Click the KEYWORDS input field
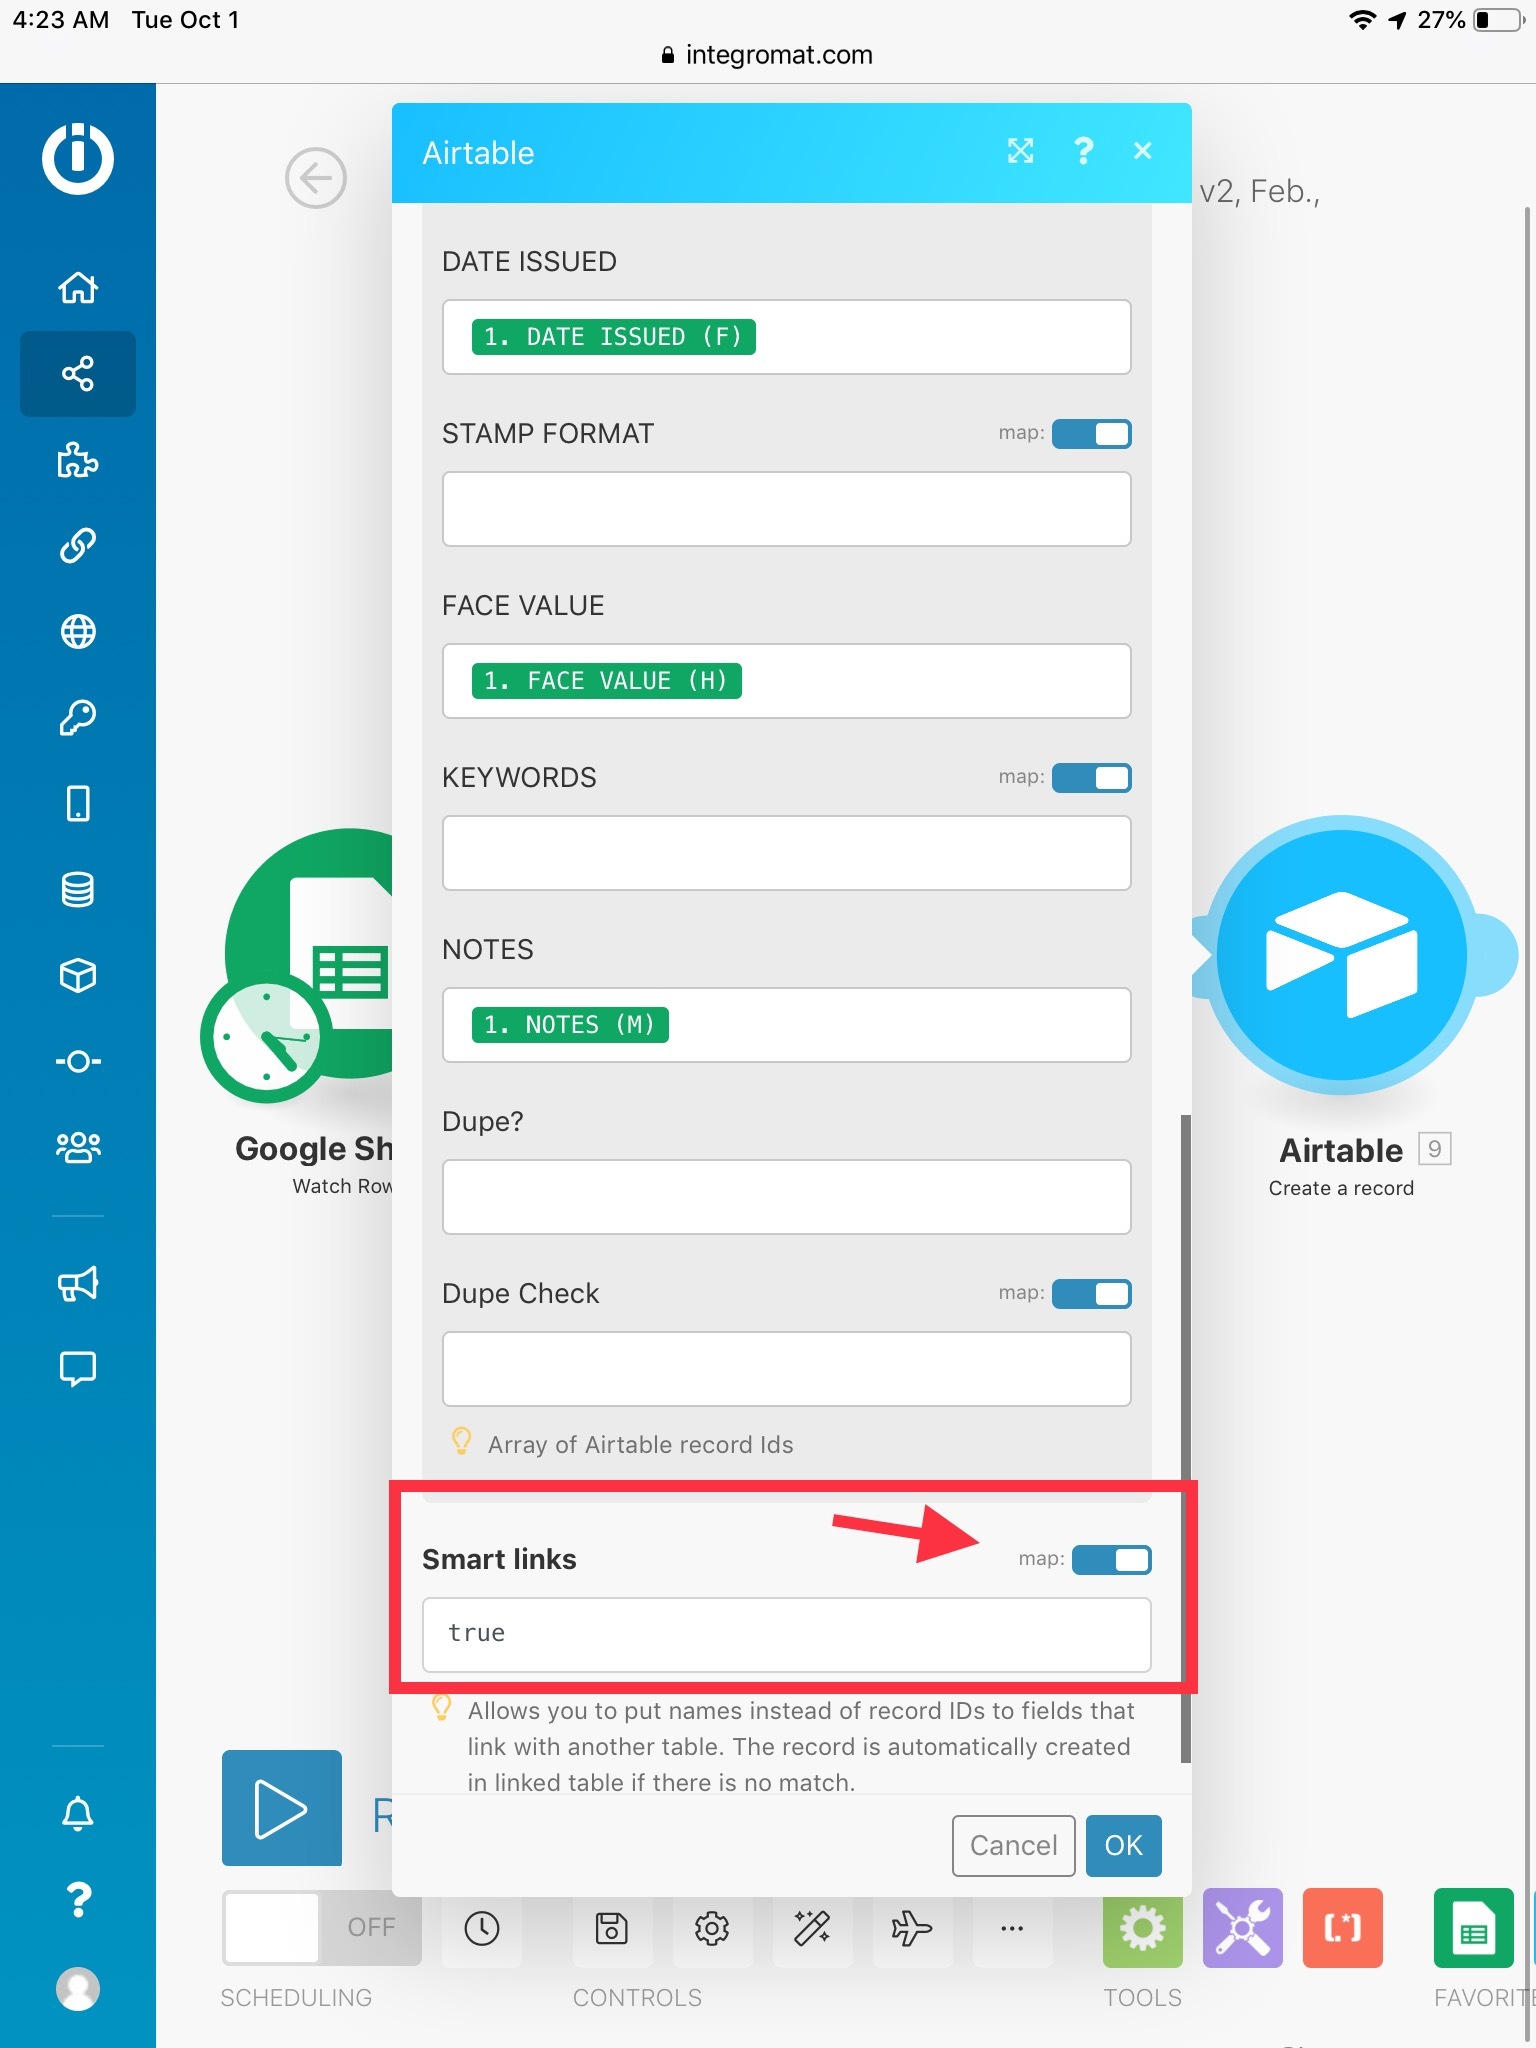 coord(787,853)
